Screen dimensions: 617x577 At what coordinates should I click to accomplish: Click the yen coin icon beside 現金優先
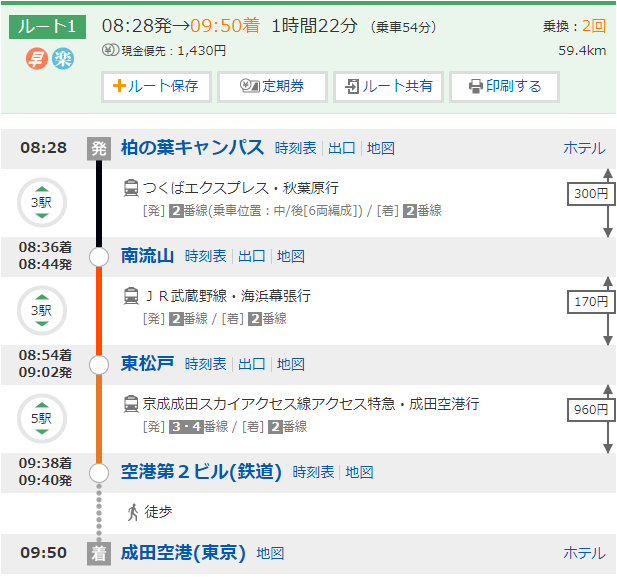[110, 50]
